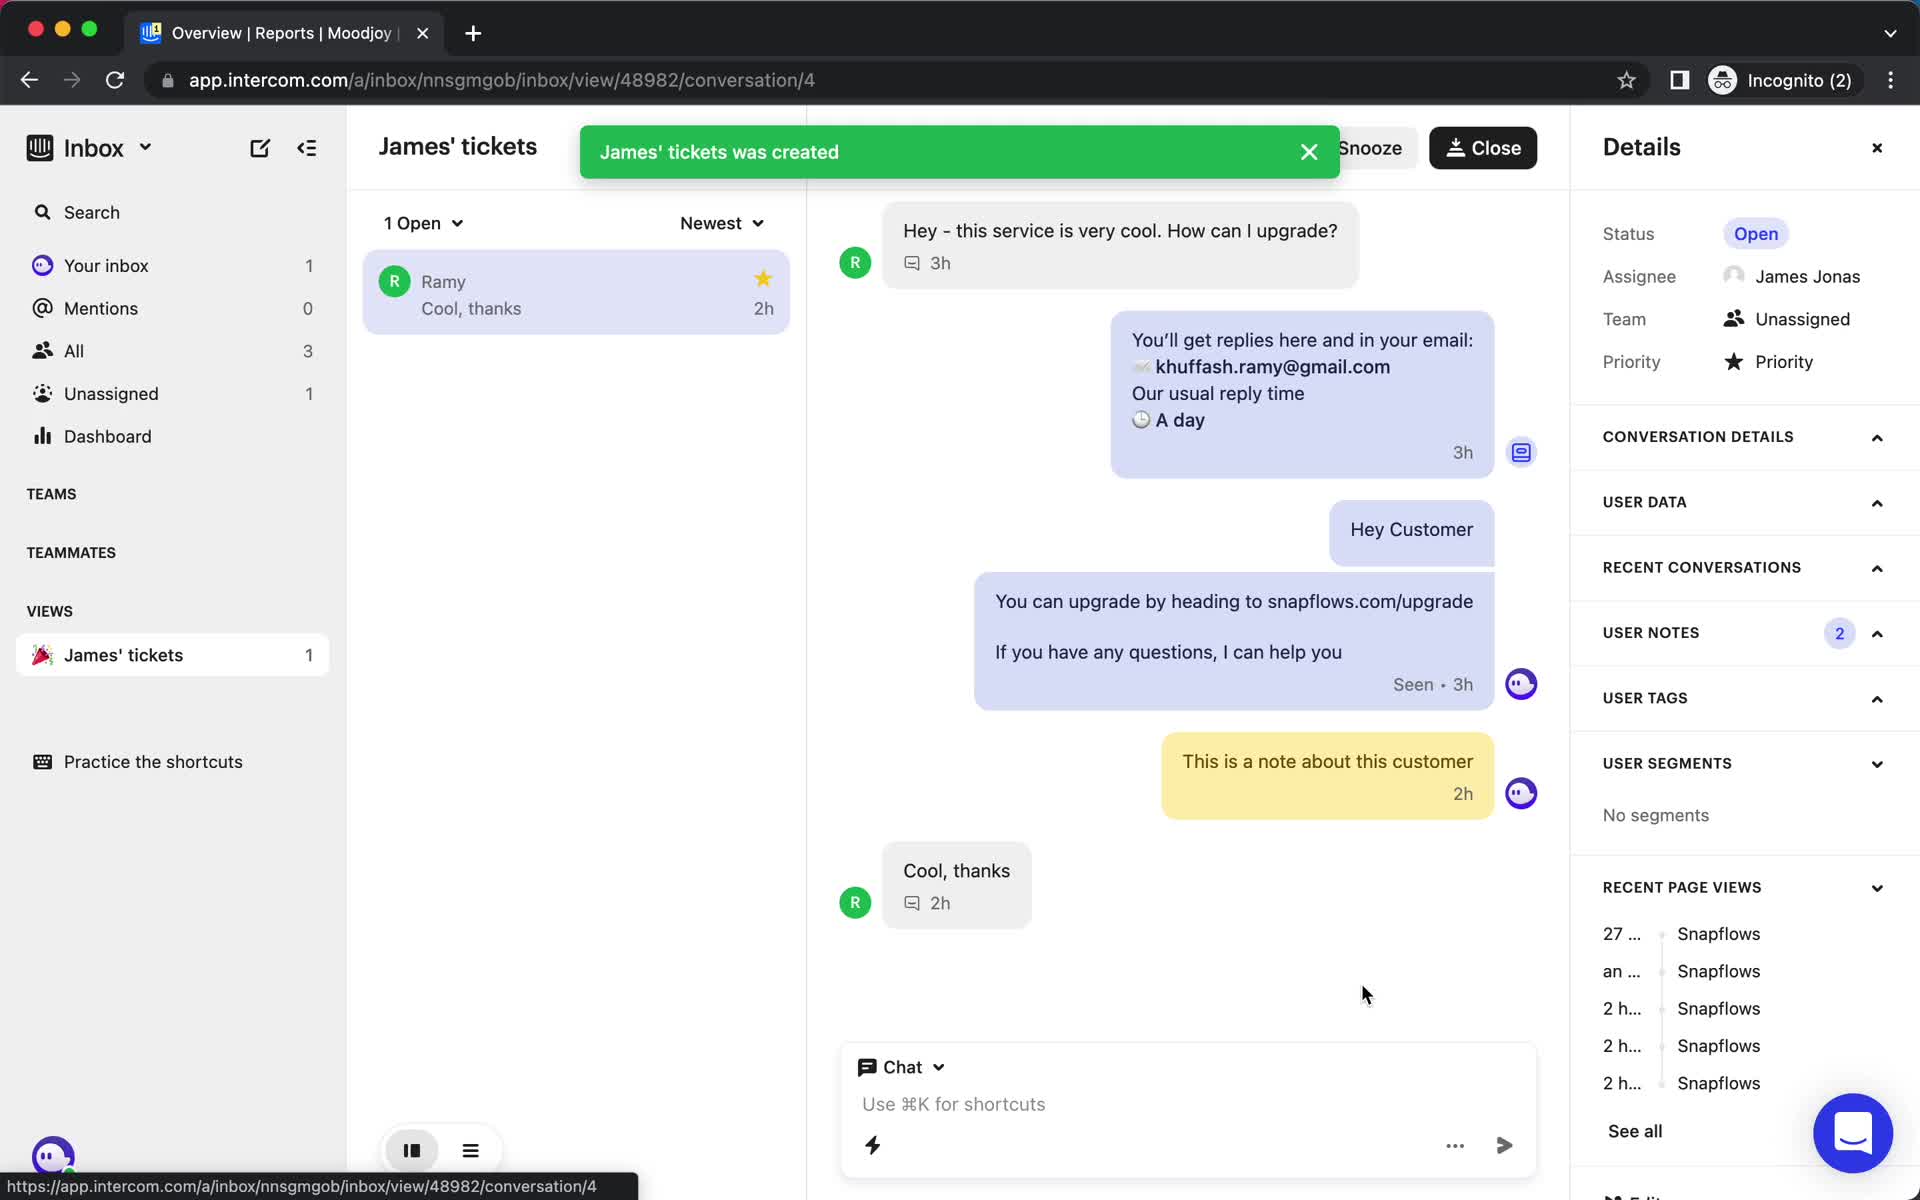
Task: Open the Newest sort order dropdown
Action: 720,223
